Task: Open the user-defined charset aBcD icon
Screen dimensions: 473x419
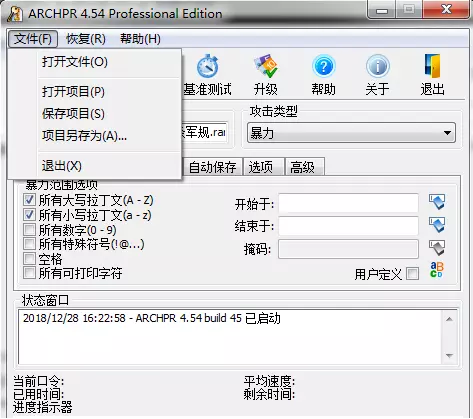Action: tap(437, 270)
